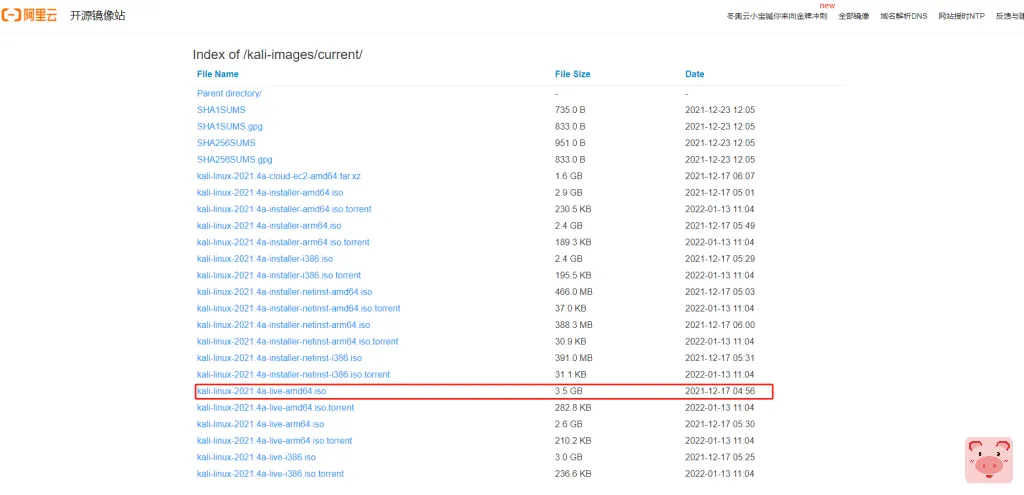The height and width of the screenshot is (495, 1024).
Task: Open the SHA256SUMS.gpg file link
Action: click(x=234, y=159)
